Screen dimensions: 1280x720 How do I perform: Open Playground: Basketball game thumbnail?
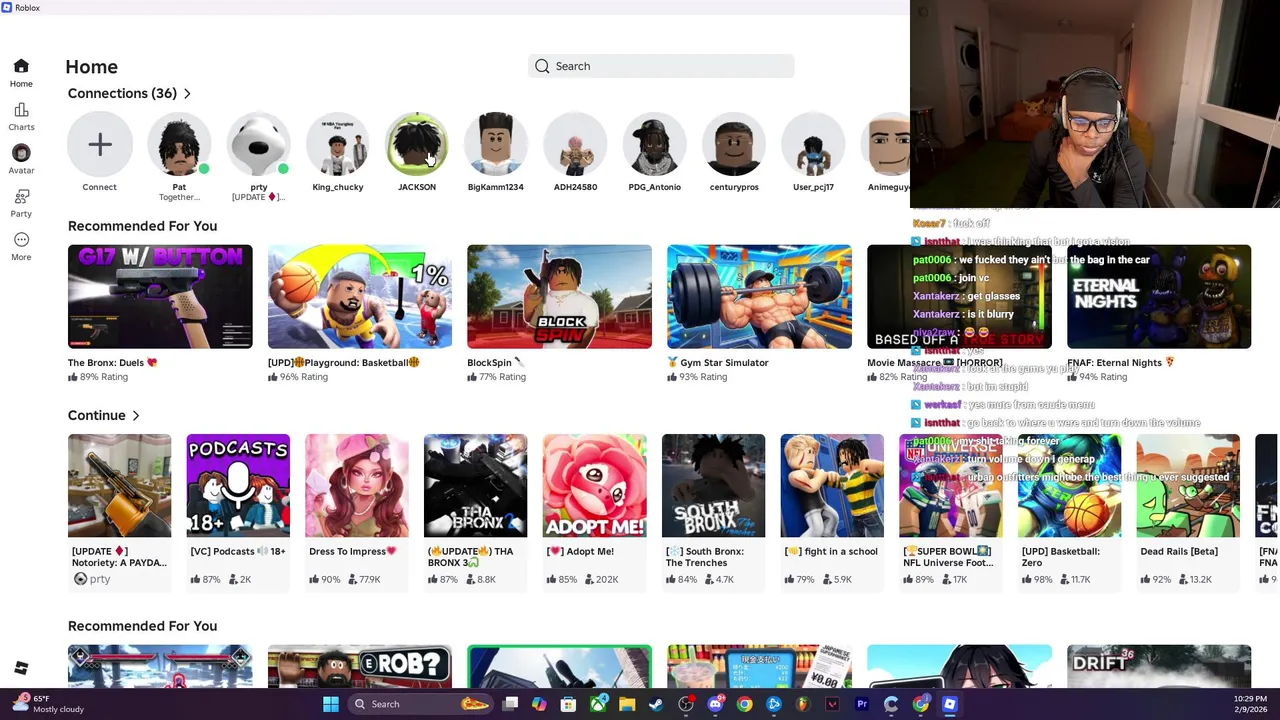(360, 296)
